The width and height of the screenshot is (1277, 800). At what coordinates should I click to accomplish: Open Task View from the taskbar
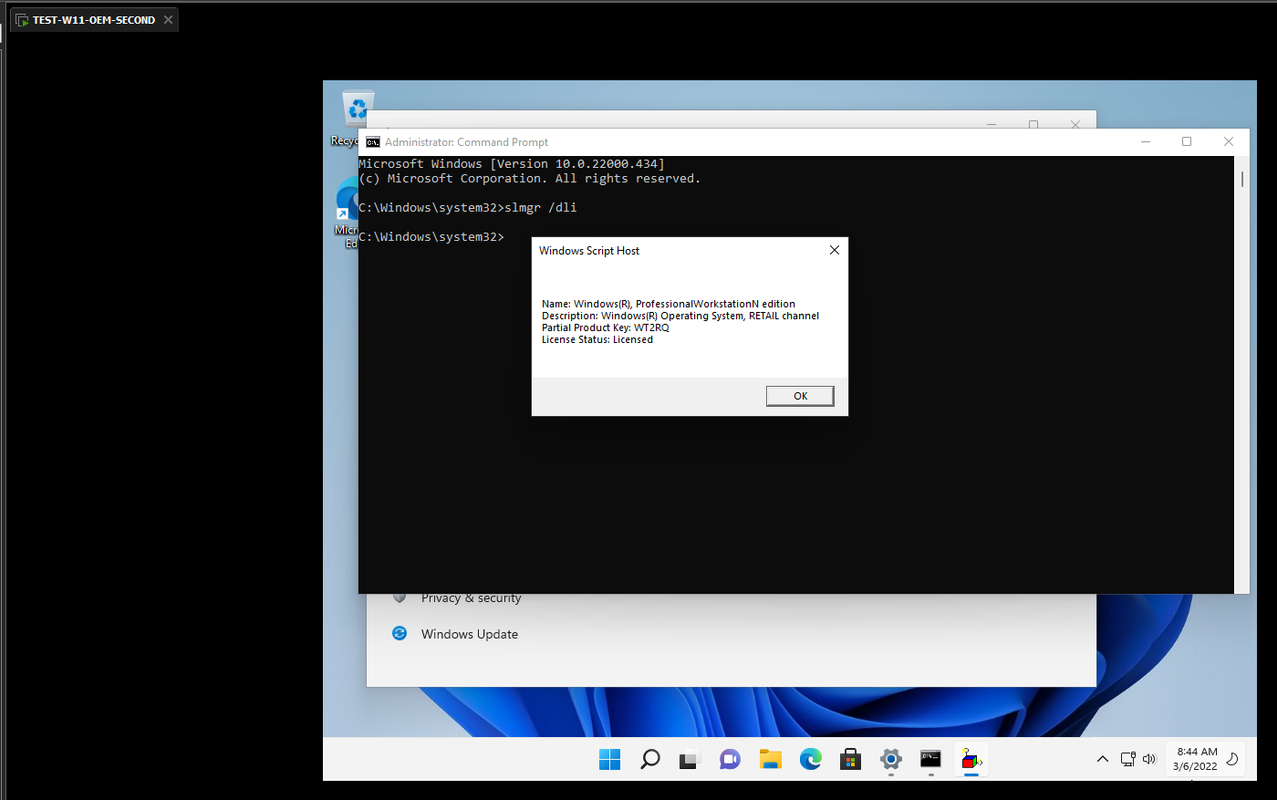(689, 760)
